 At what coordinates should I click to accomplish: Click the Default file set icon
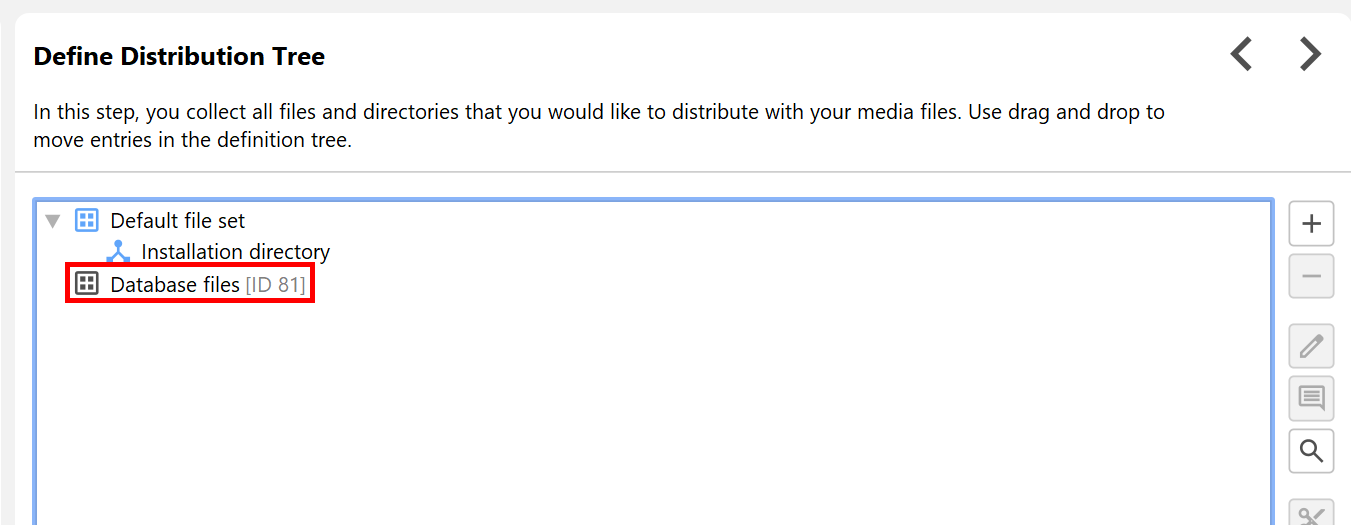[87, 221]
